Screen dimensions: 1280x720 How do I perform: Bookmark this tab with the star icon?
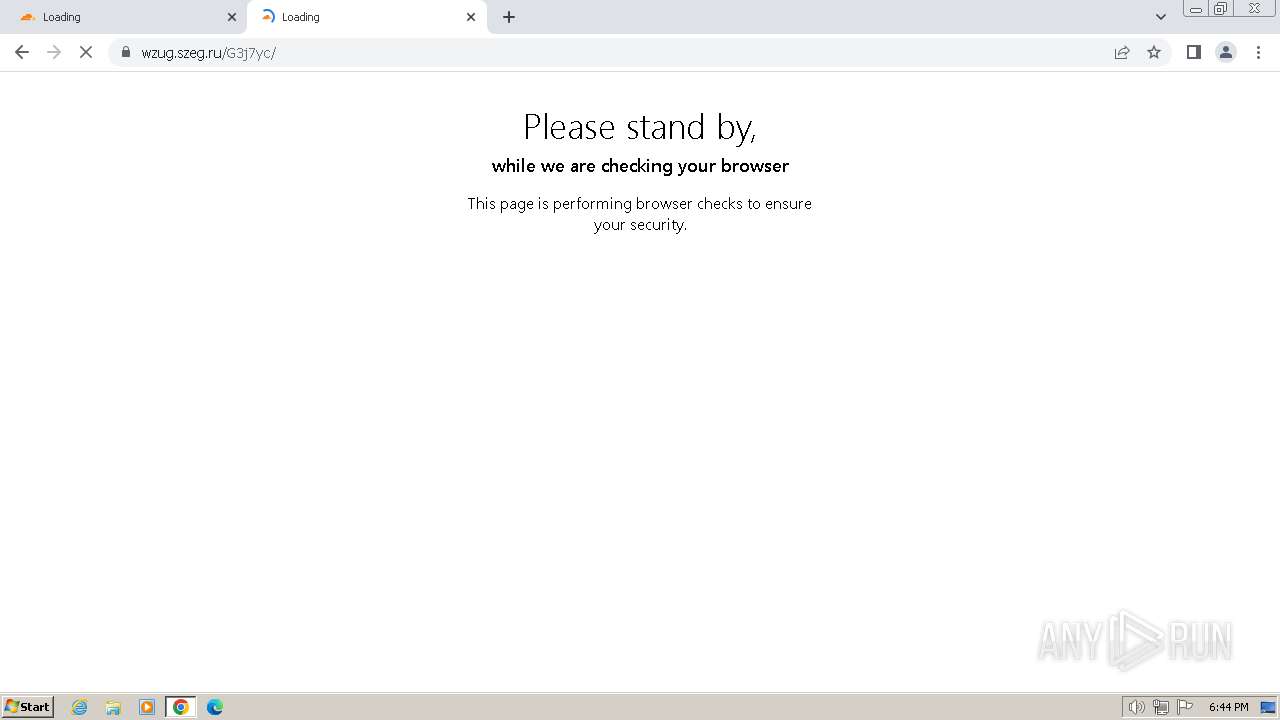[1154, 52]
